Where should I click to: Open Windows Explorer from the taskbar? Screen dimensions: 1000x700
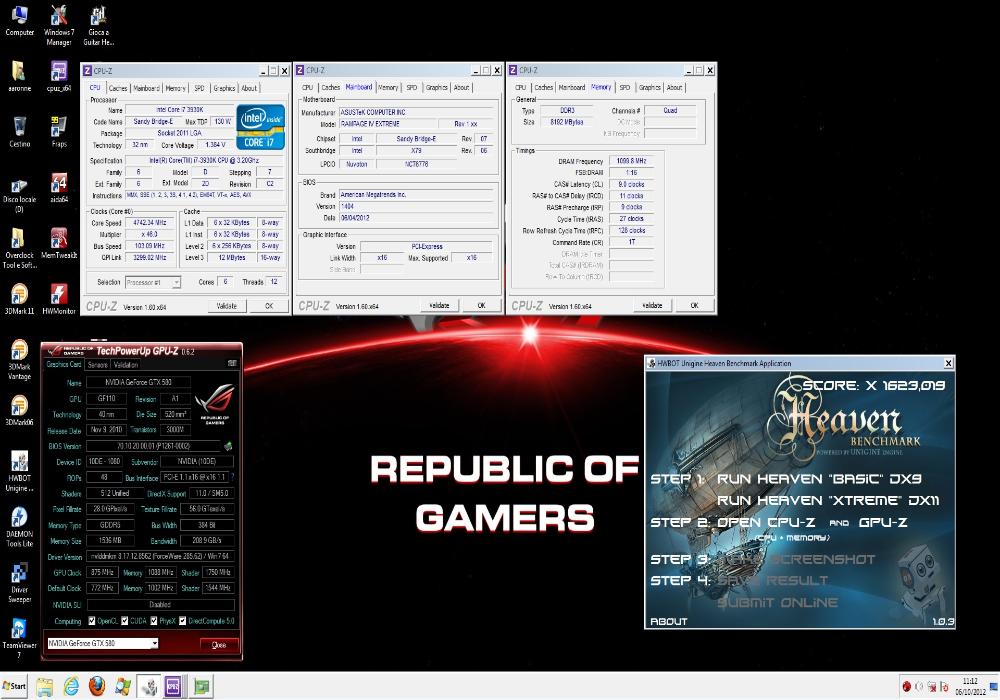(x=45, y=687)
